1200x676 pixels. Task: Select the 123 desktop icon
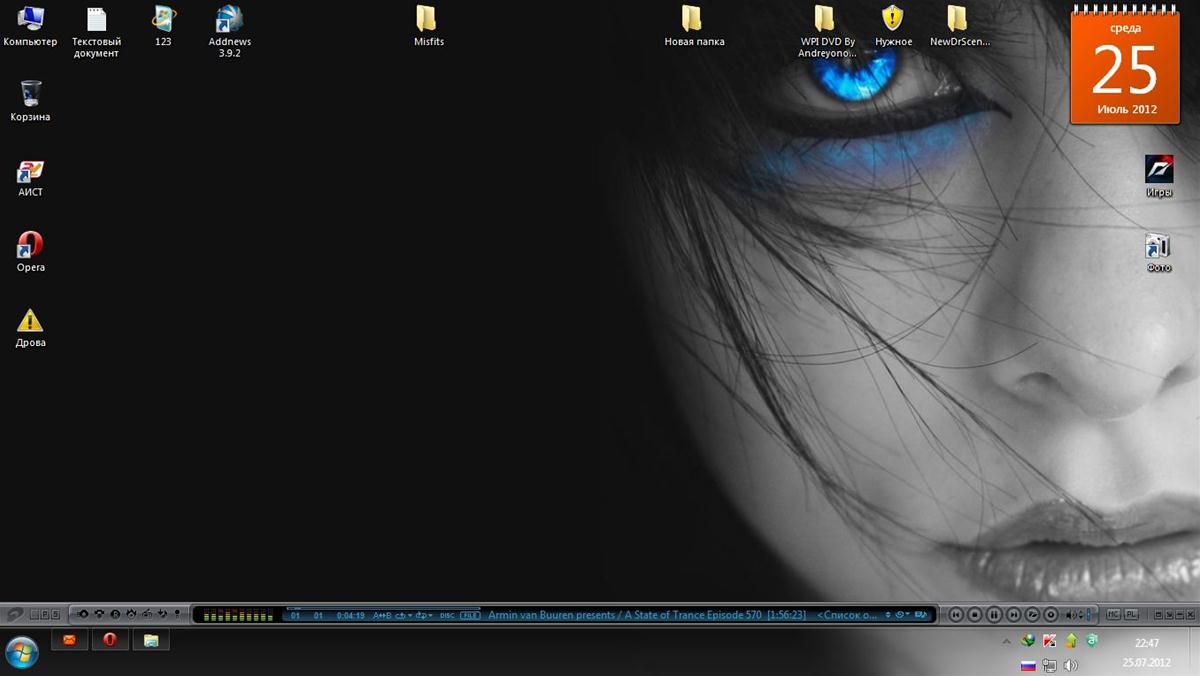click(163, 26)
